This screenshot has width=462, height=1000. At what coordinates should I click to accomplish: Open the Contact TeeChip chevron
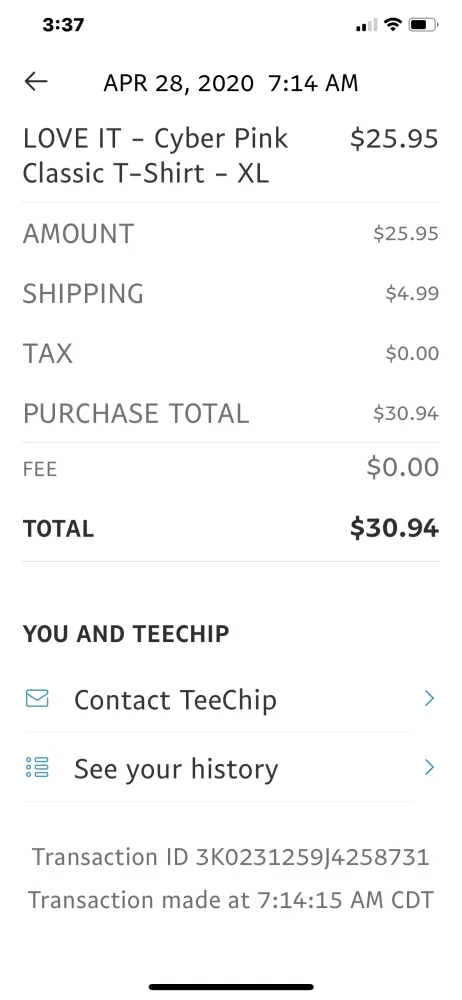(429, 698)
